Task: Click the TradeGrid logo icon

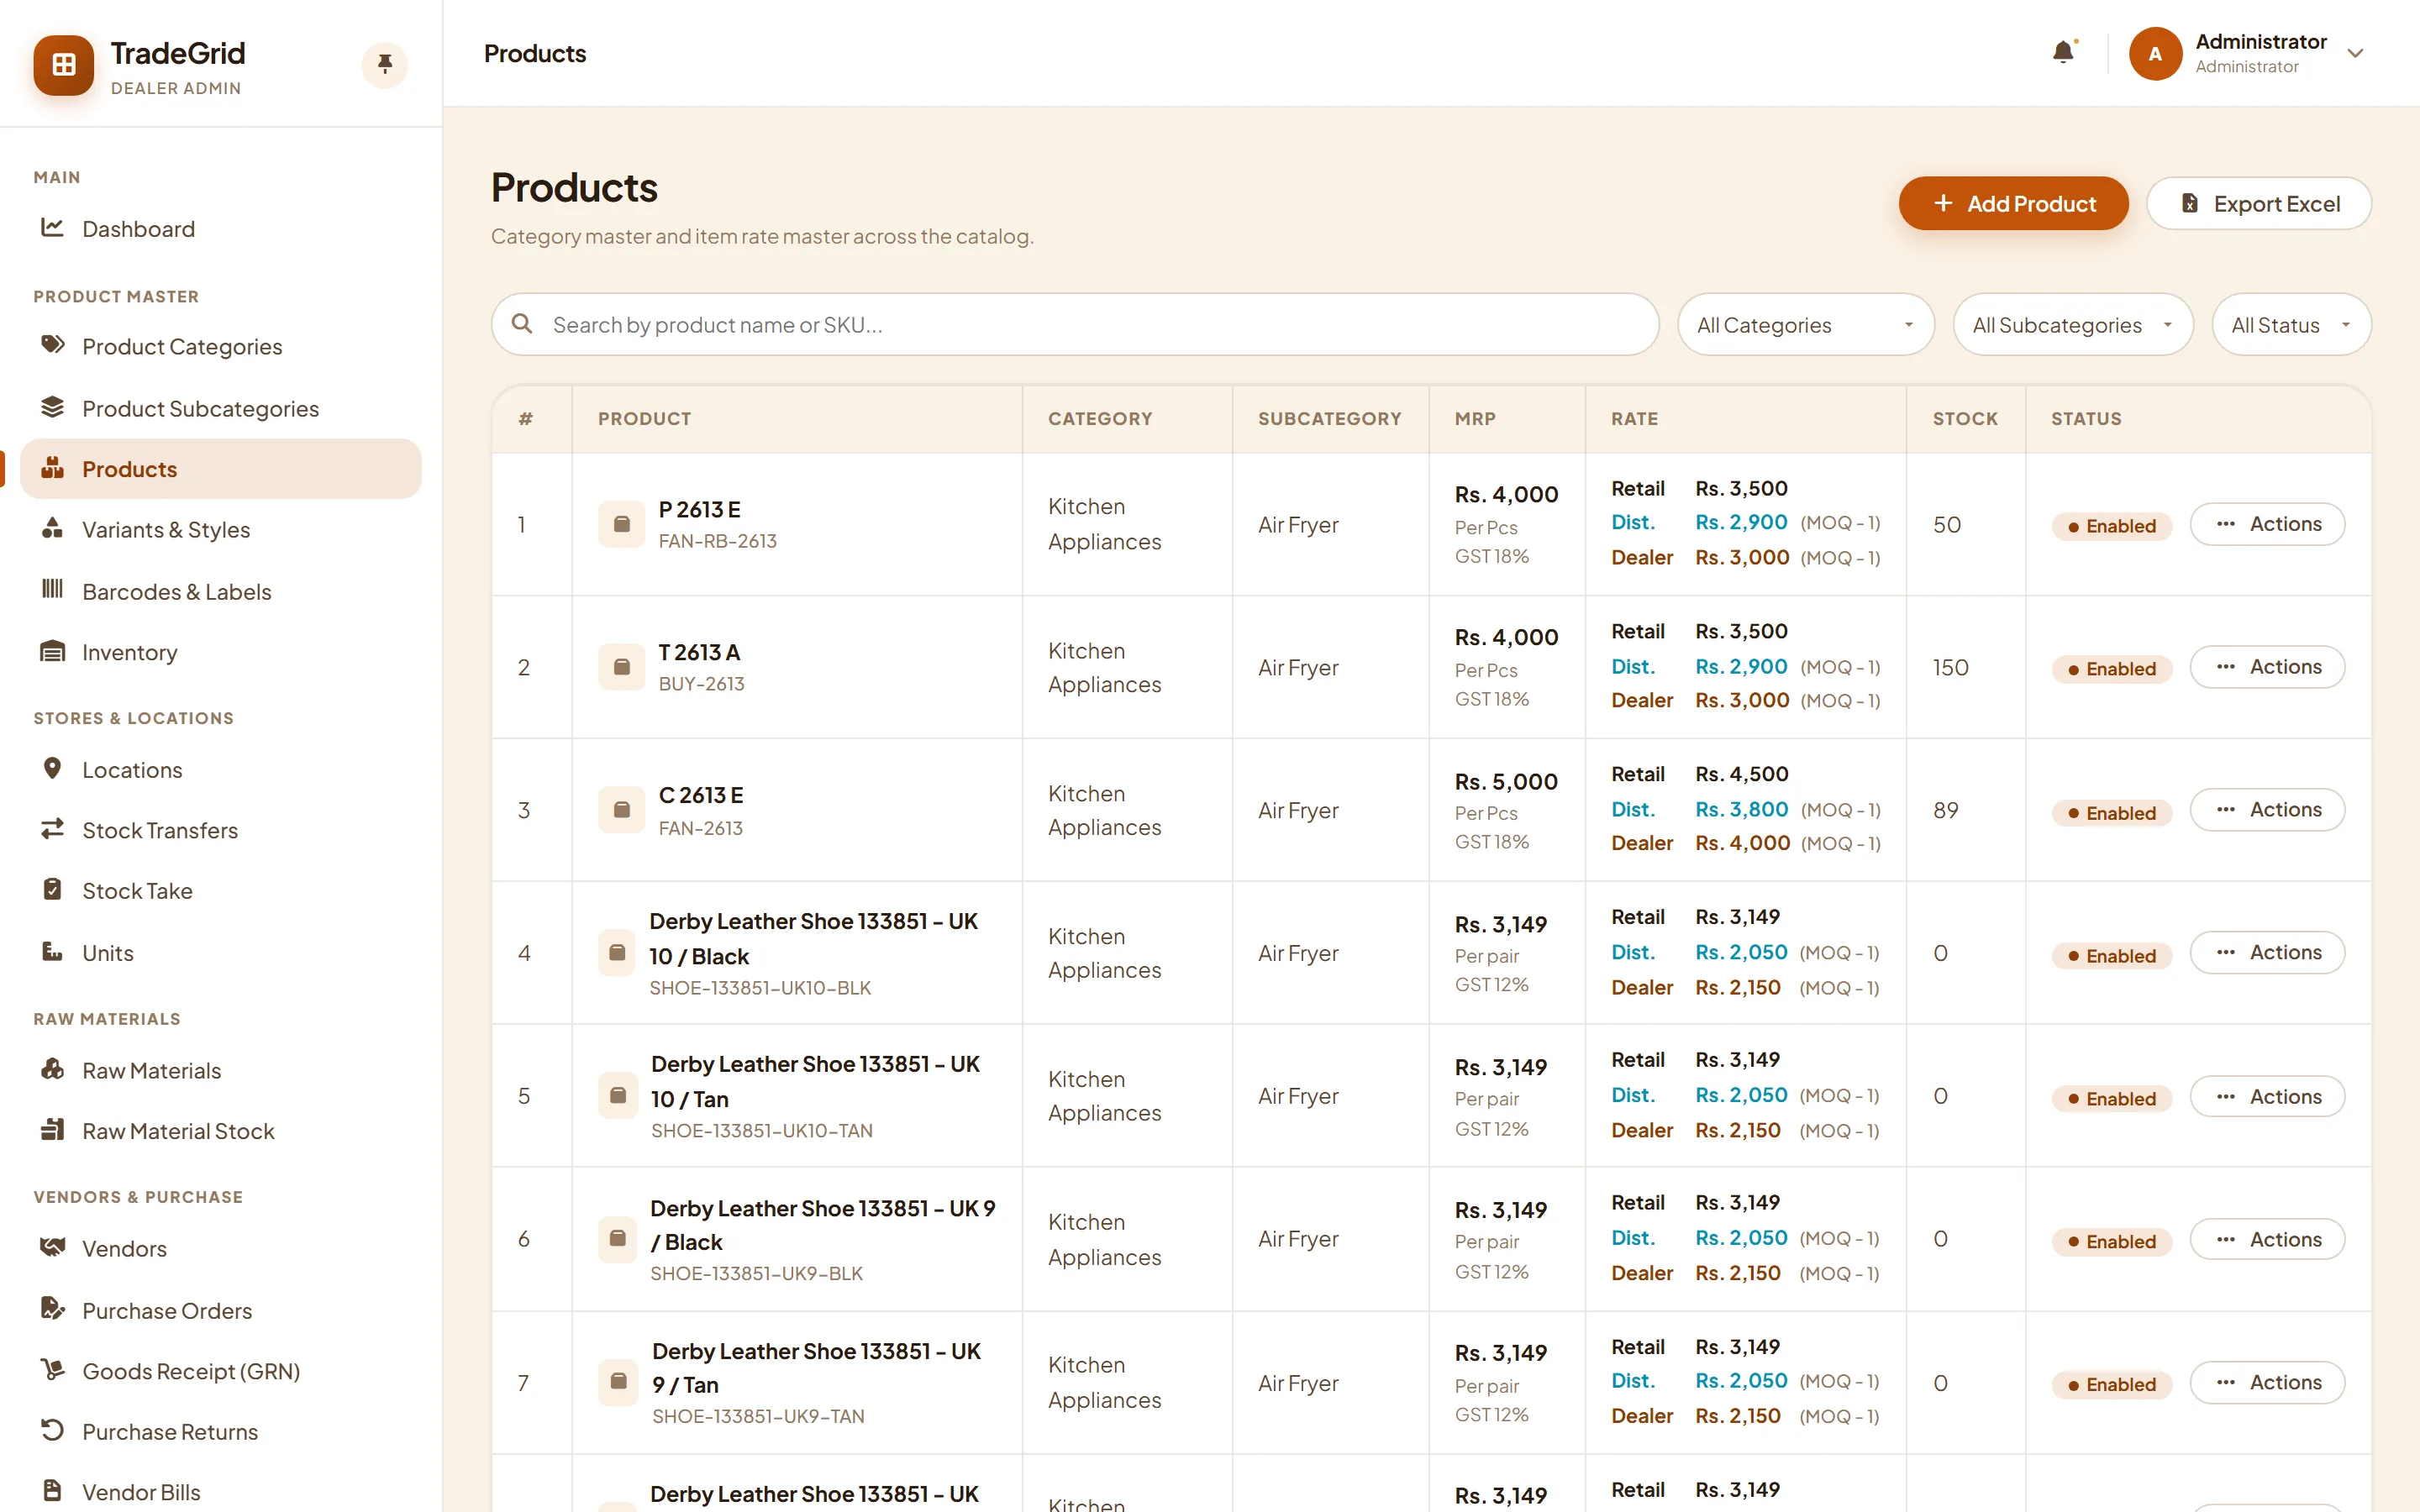Action: coord(63,65)
